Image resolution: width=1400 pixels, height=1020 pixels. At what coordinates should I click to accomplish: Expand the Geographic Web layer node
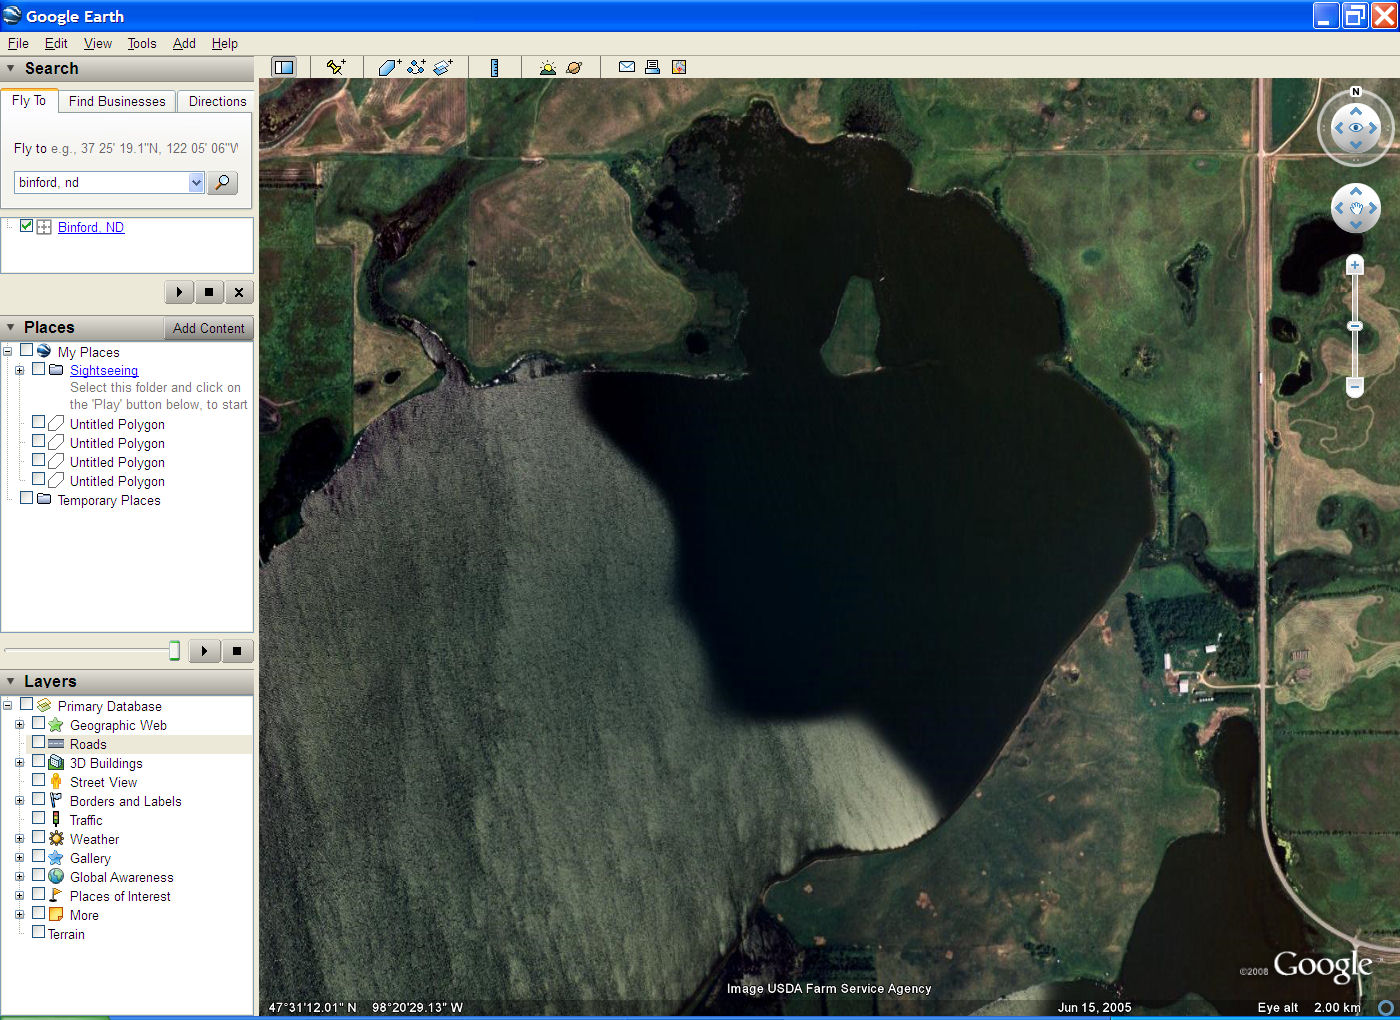[x=19, y=725]
